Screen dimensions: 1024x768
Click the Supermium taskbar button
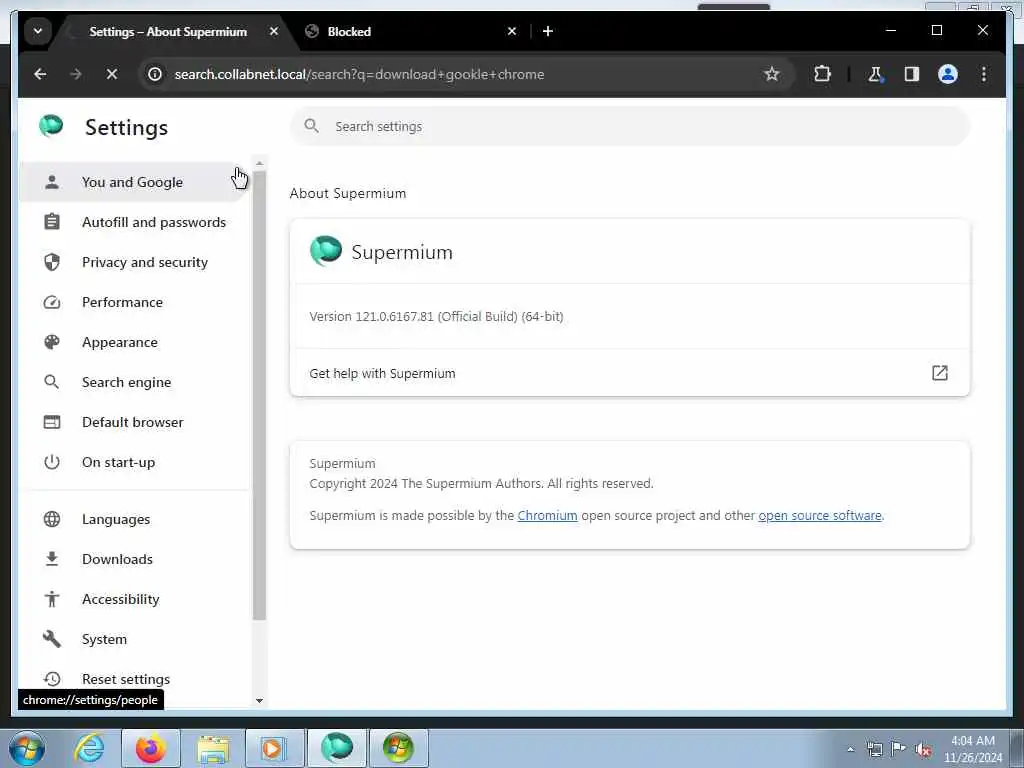(336, 748)
